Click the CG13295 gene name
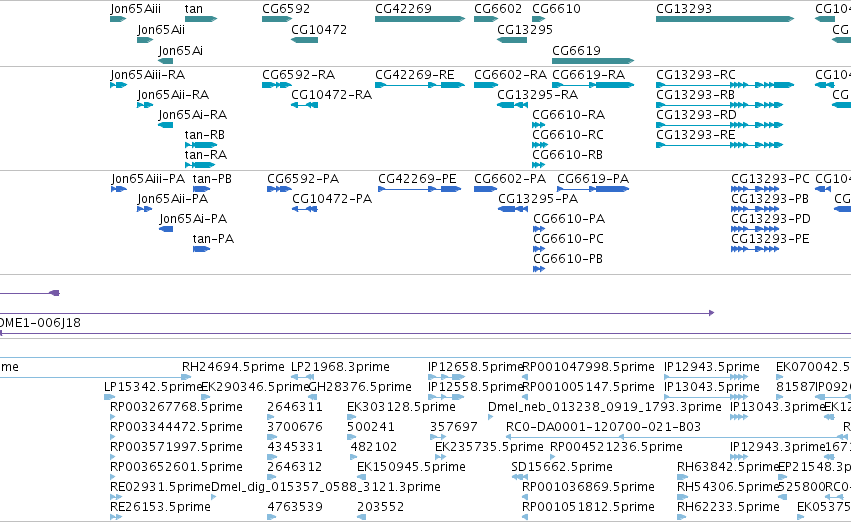 click(x=525, y=29)
